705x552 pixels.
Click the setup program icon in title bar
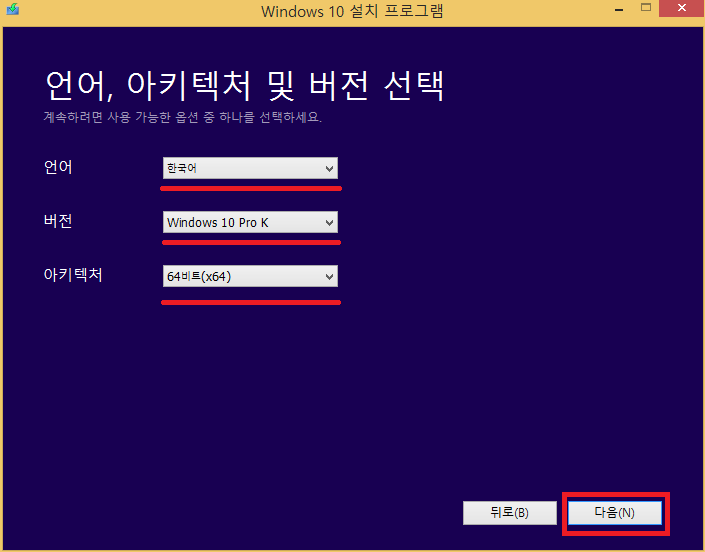pos(13,9)
